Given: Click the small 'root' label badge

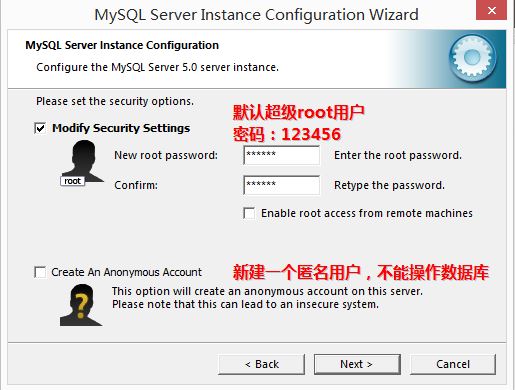Looking at the screenshot, I should [x=72, y=181].
